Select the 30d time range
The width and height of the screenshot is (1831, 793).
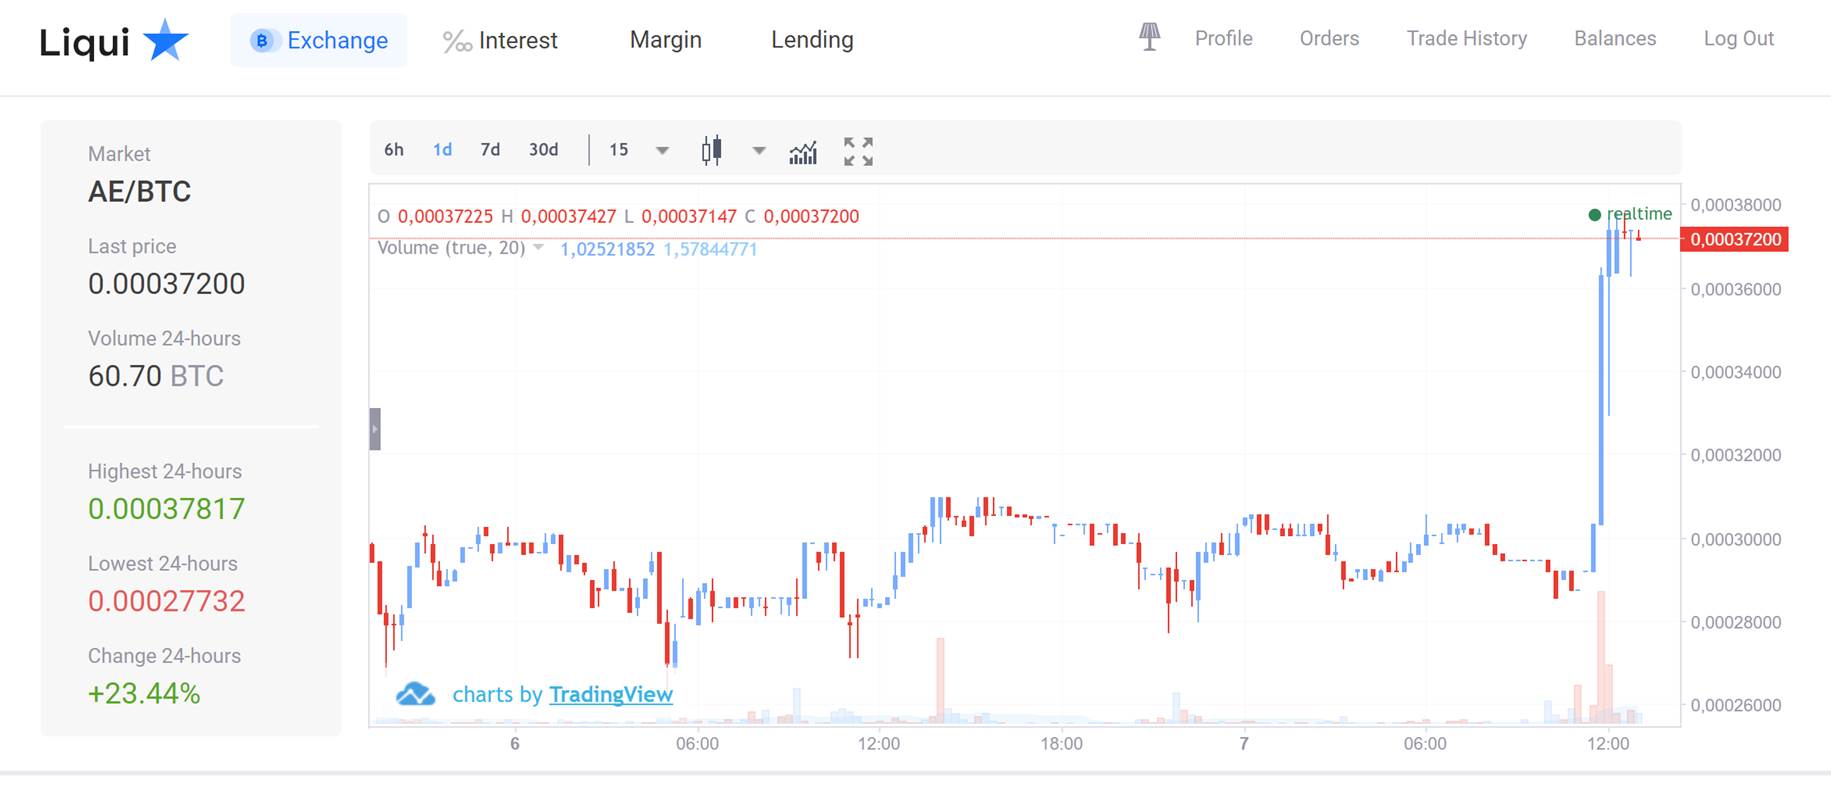[543, 150]
